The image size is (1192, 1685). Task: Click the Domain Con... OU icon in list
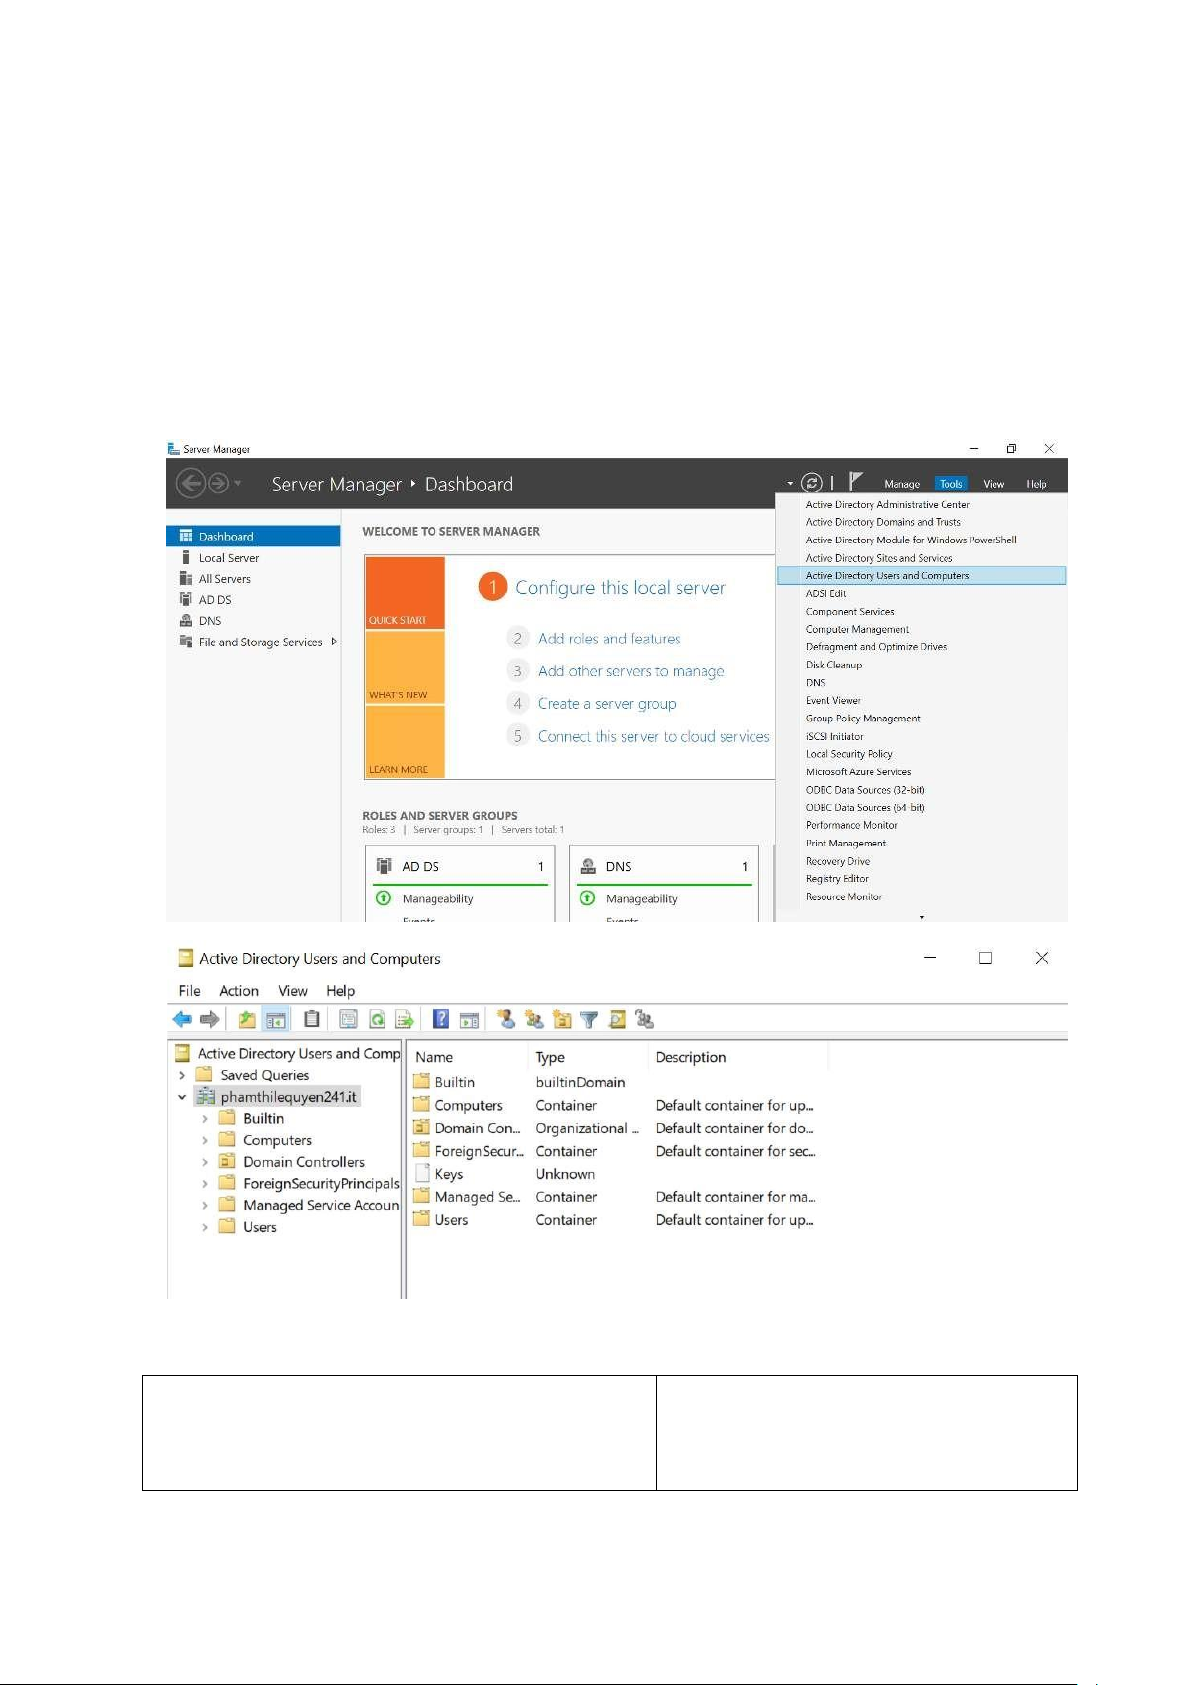[422, 1128]
